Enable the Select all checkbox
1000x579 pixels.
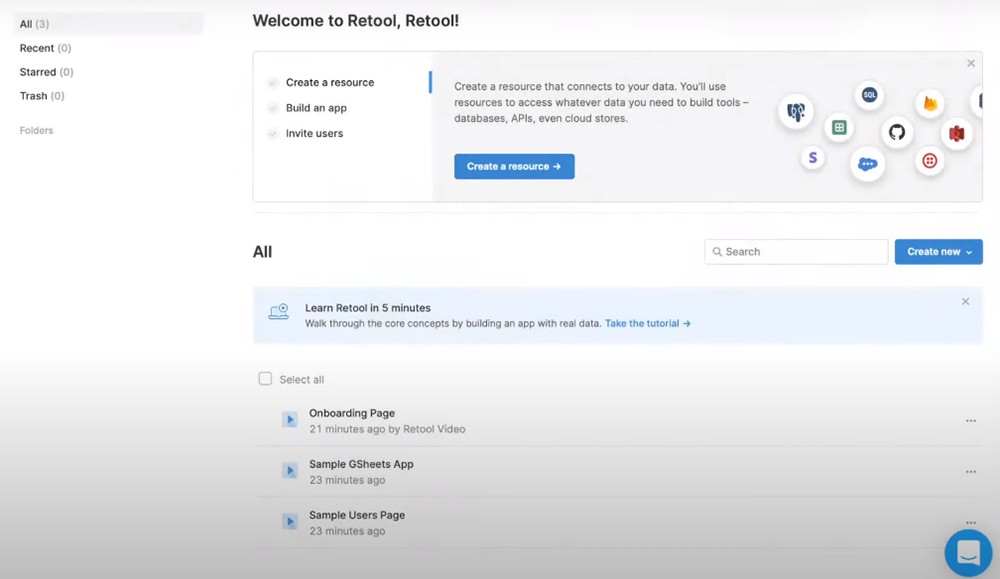pos(265,378)
